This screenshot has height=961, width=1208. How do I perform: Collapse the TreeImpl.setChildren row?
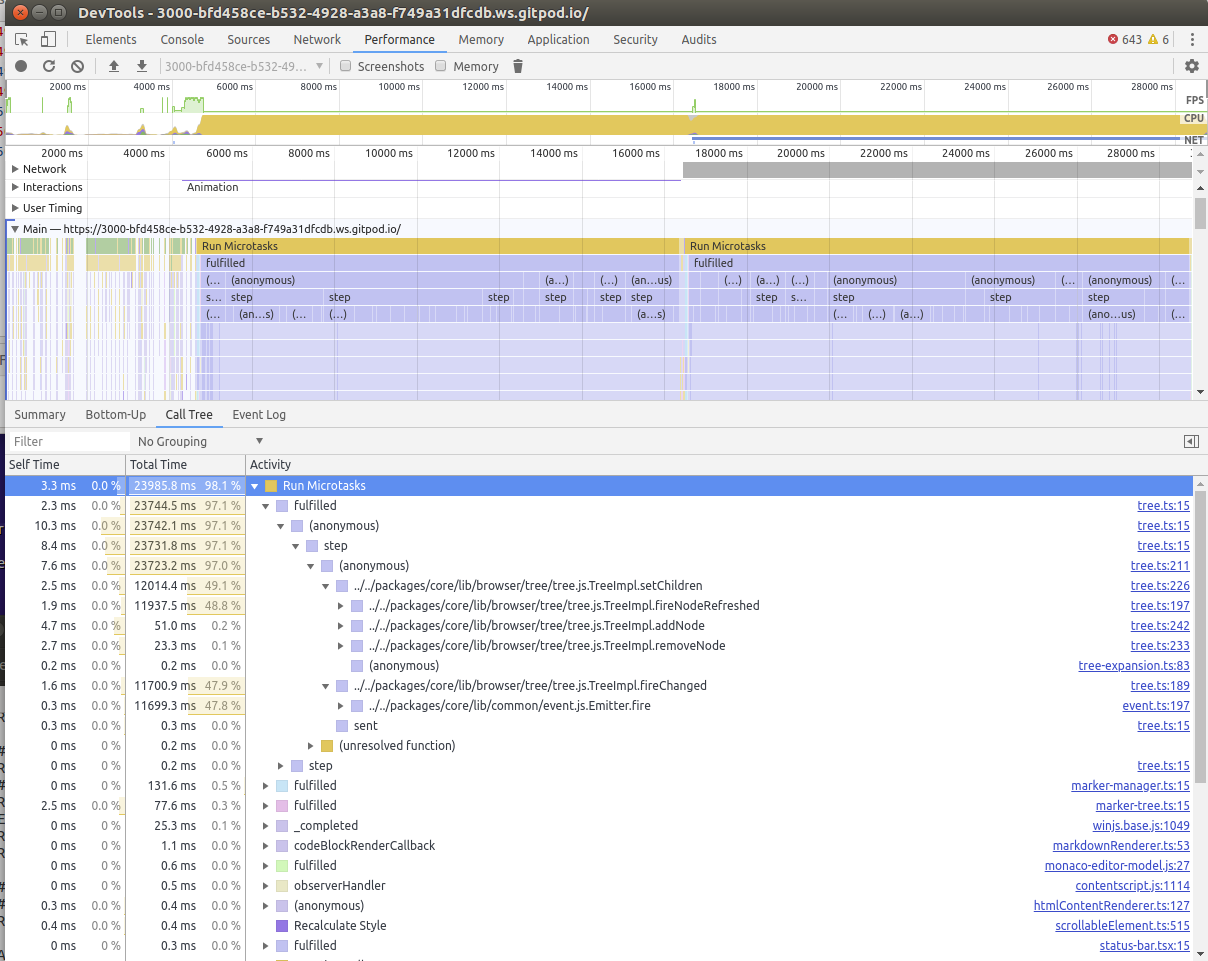click(x=326, y=586)
